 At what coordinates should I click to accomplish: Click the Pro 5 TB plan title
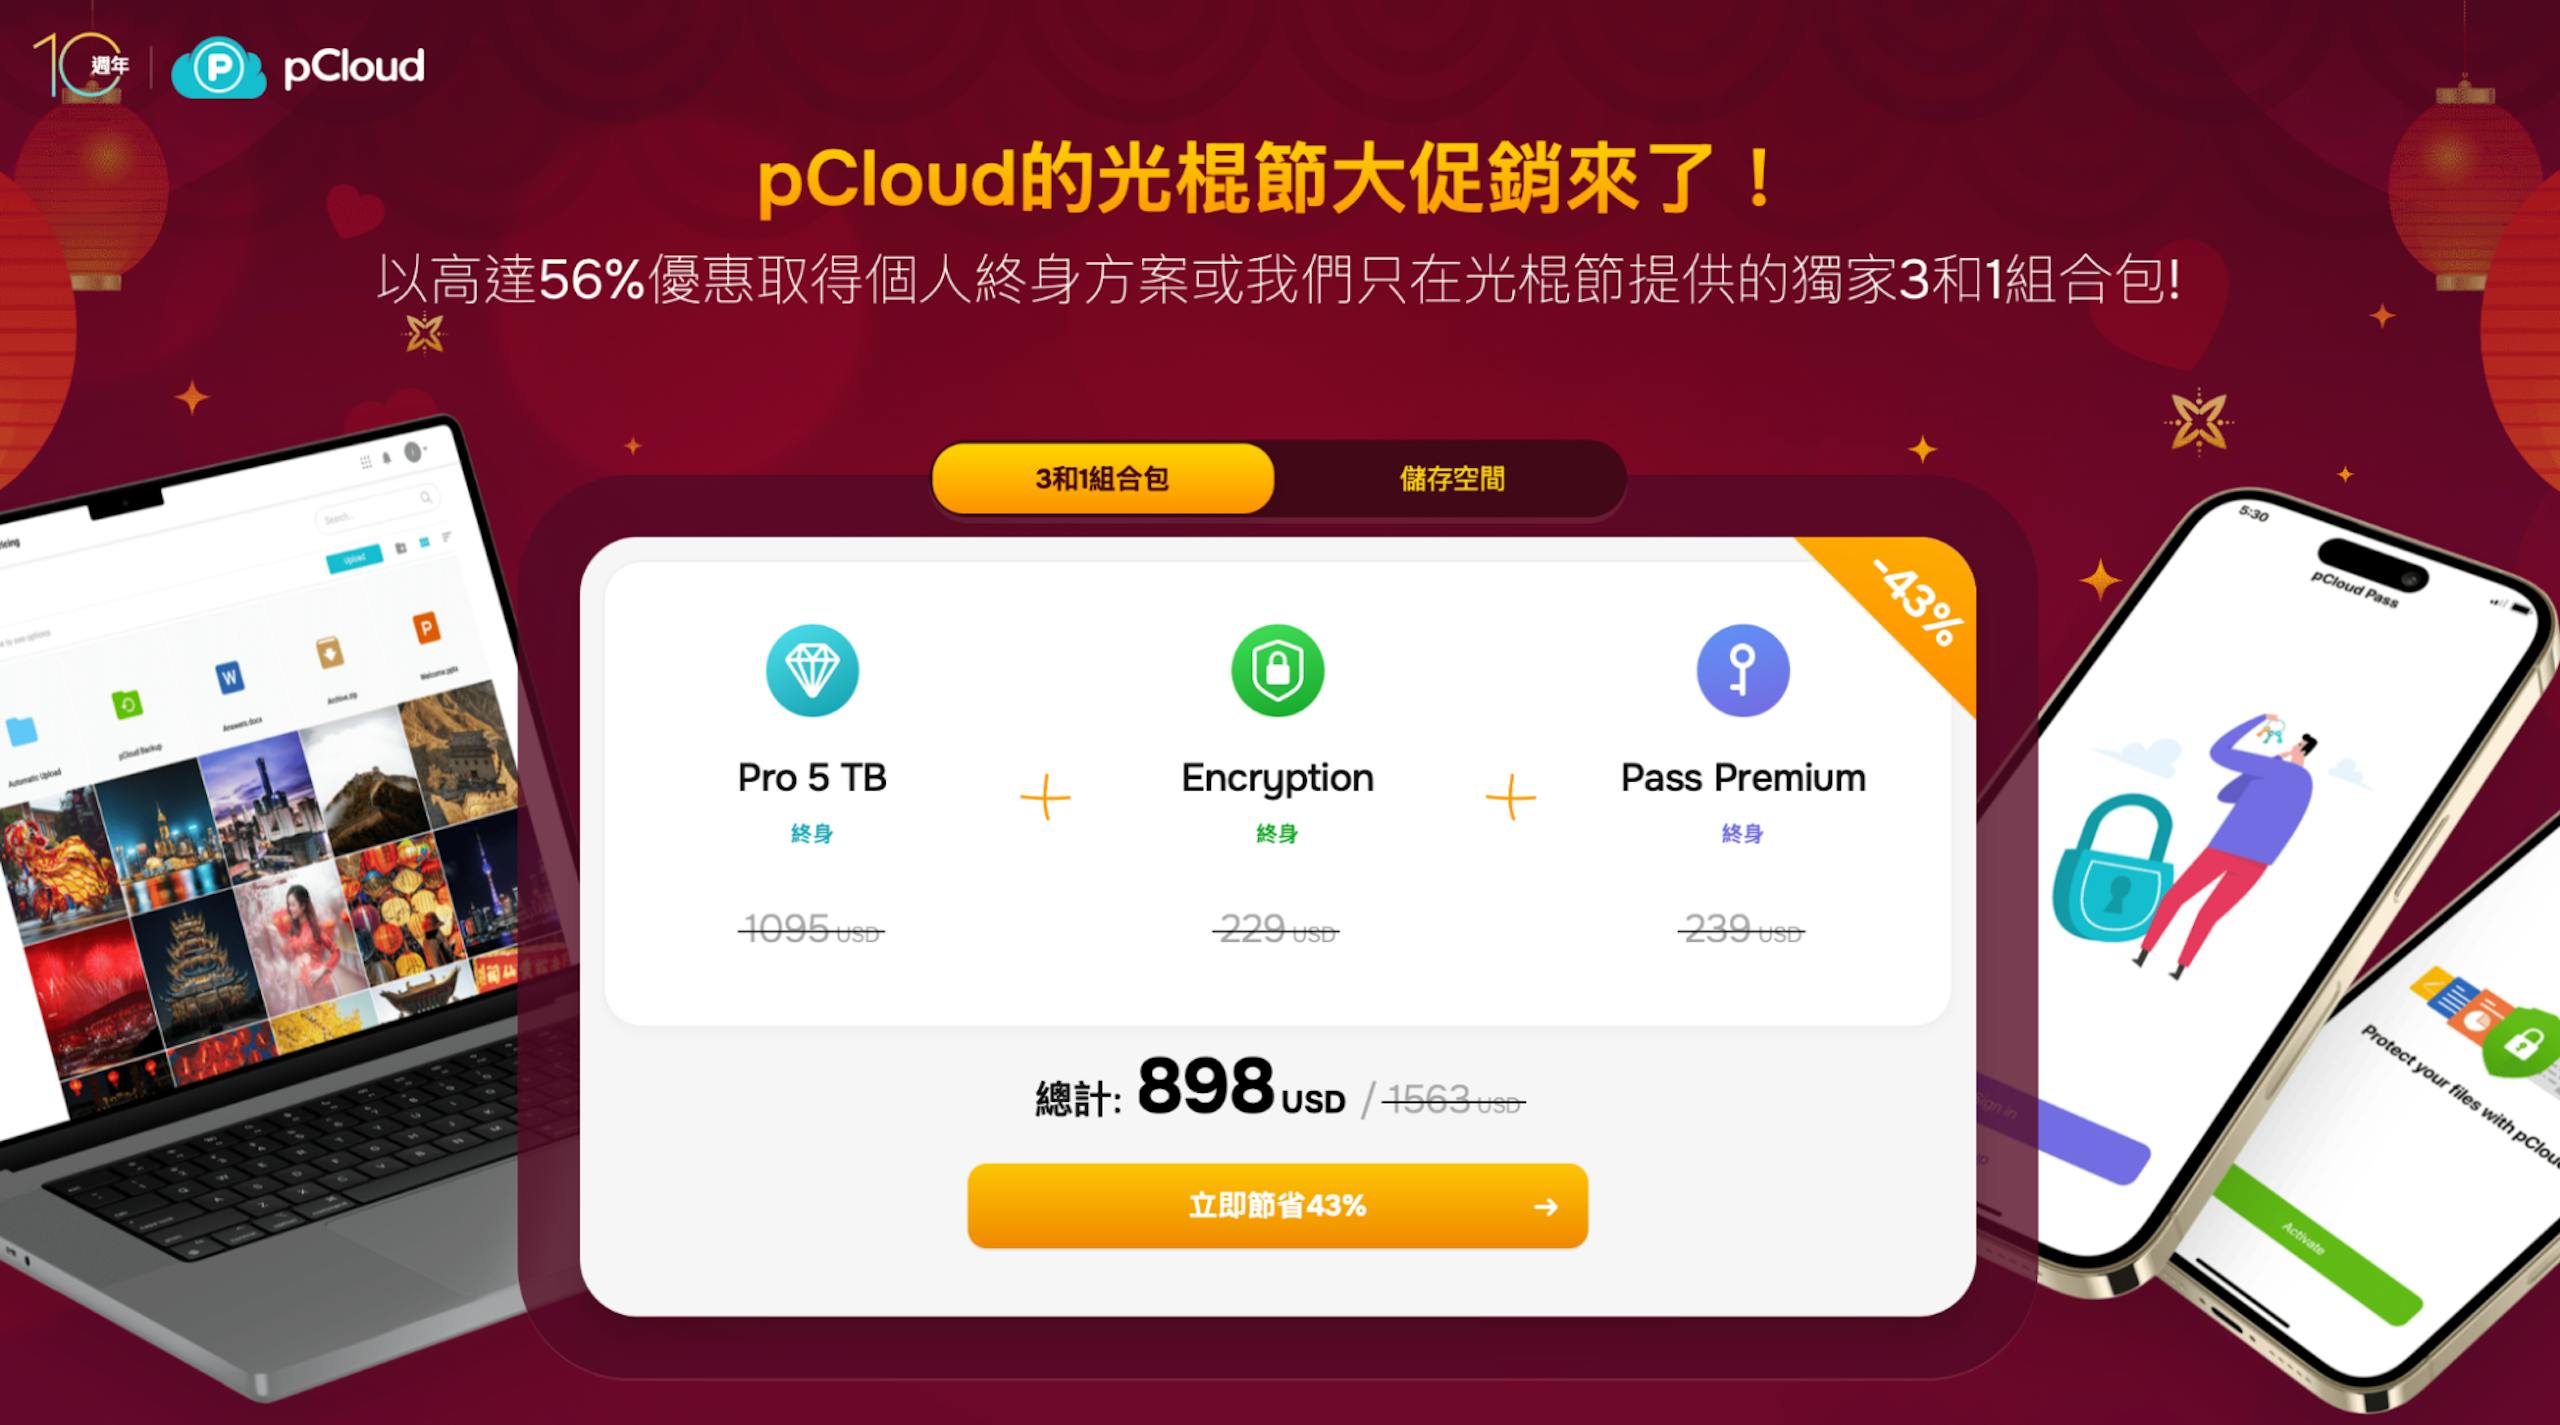coord(812,777)
